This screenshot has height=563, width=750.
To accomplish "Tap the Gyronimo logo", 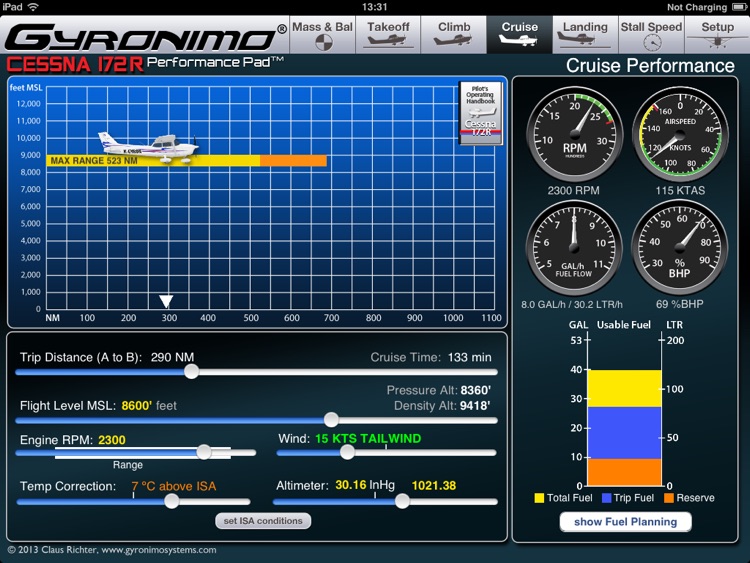I will coord(145,37).
